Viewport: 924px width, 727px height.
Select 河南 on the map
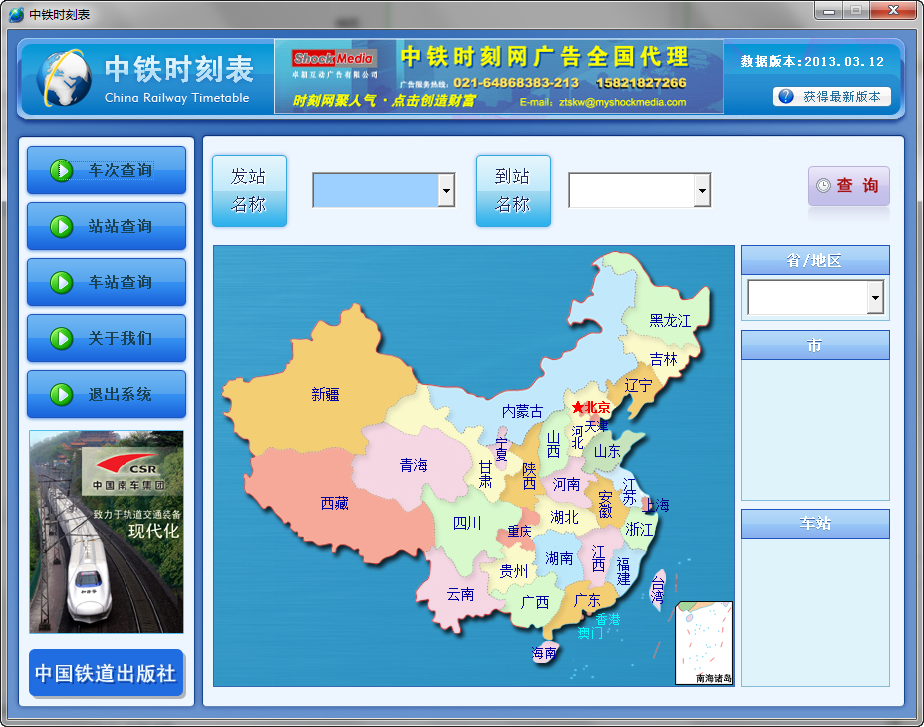566,484
